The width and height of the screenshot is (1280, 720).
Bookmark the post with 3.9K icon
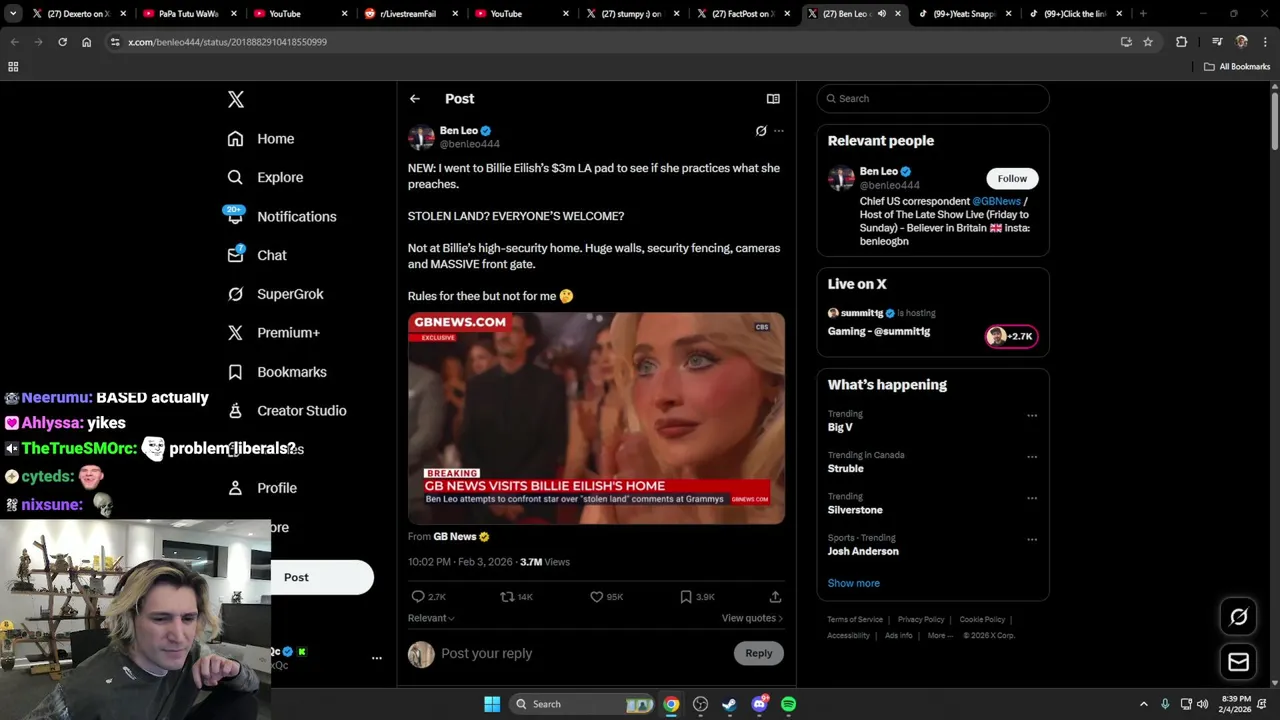click(x=697, y=597)
